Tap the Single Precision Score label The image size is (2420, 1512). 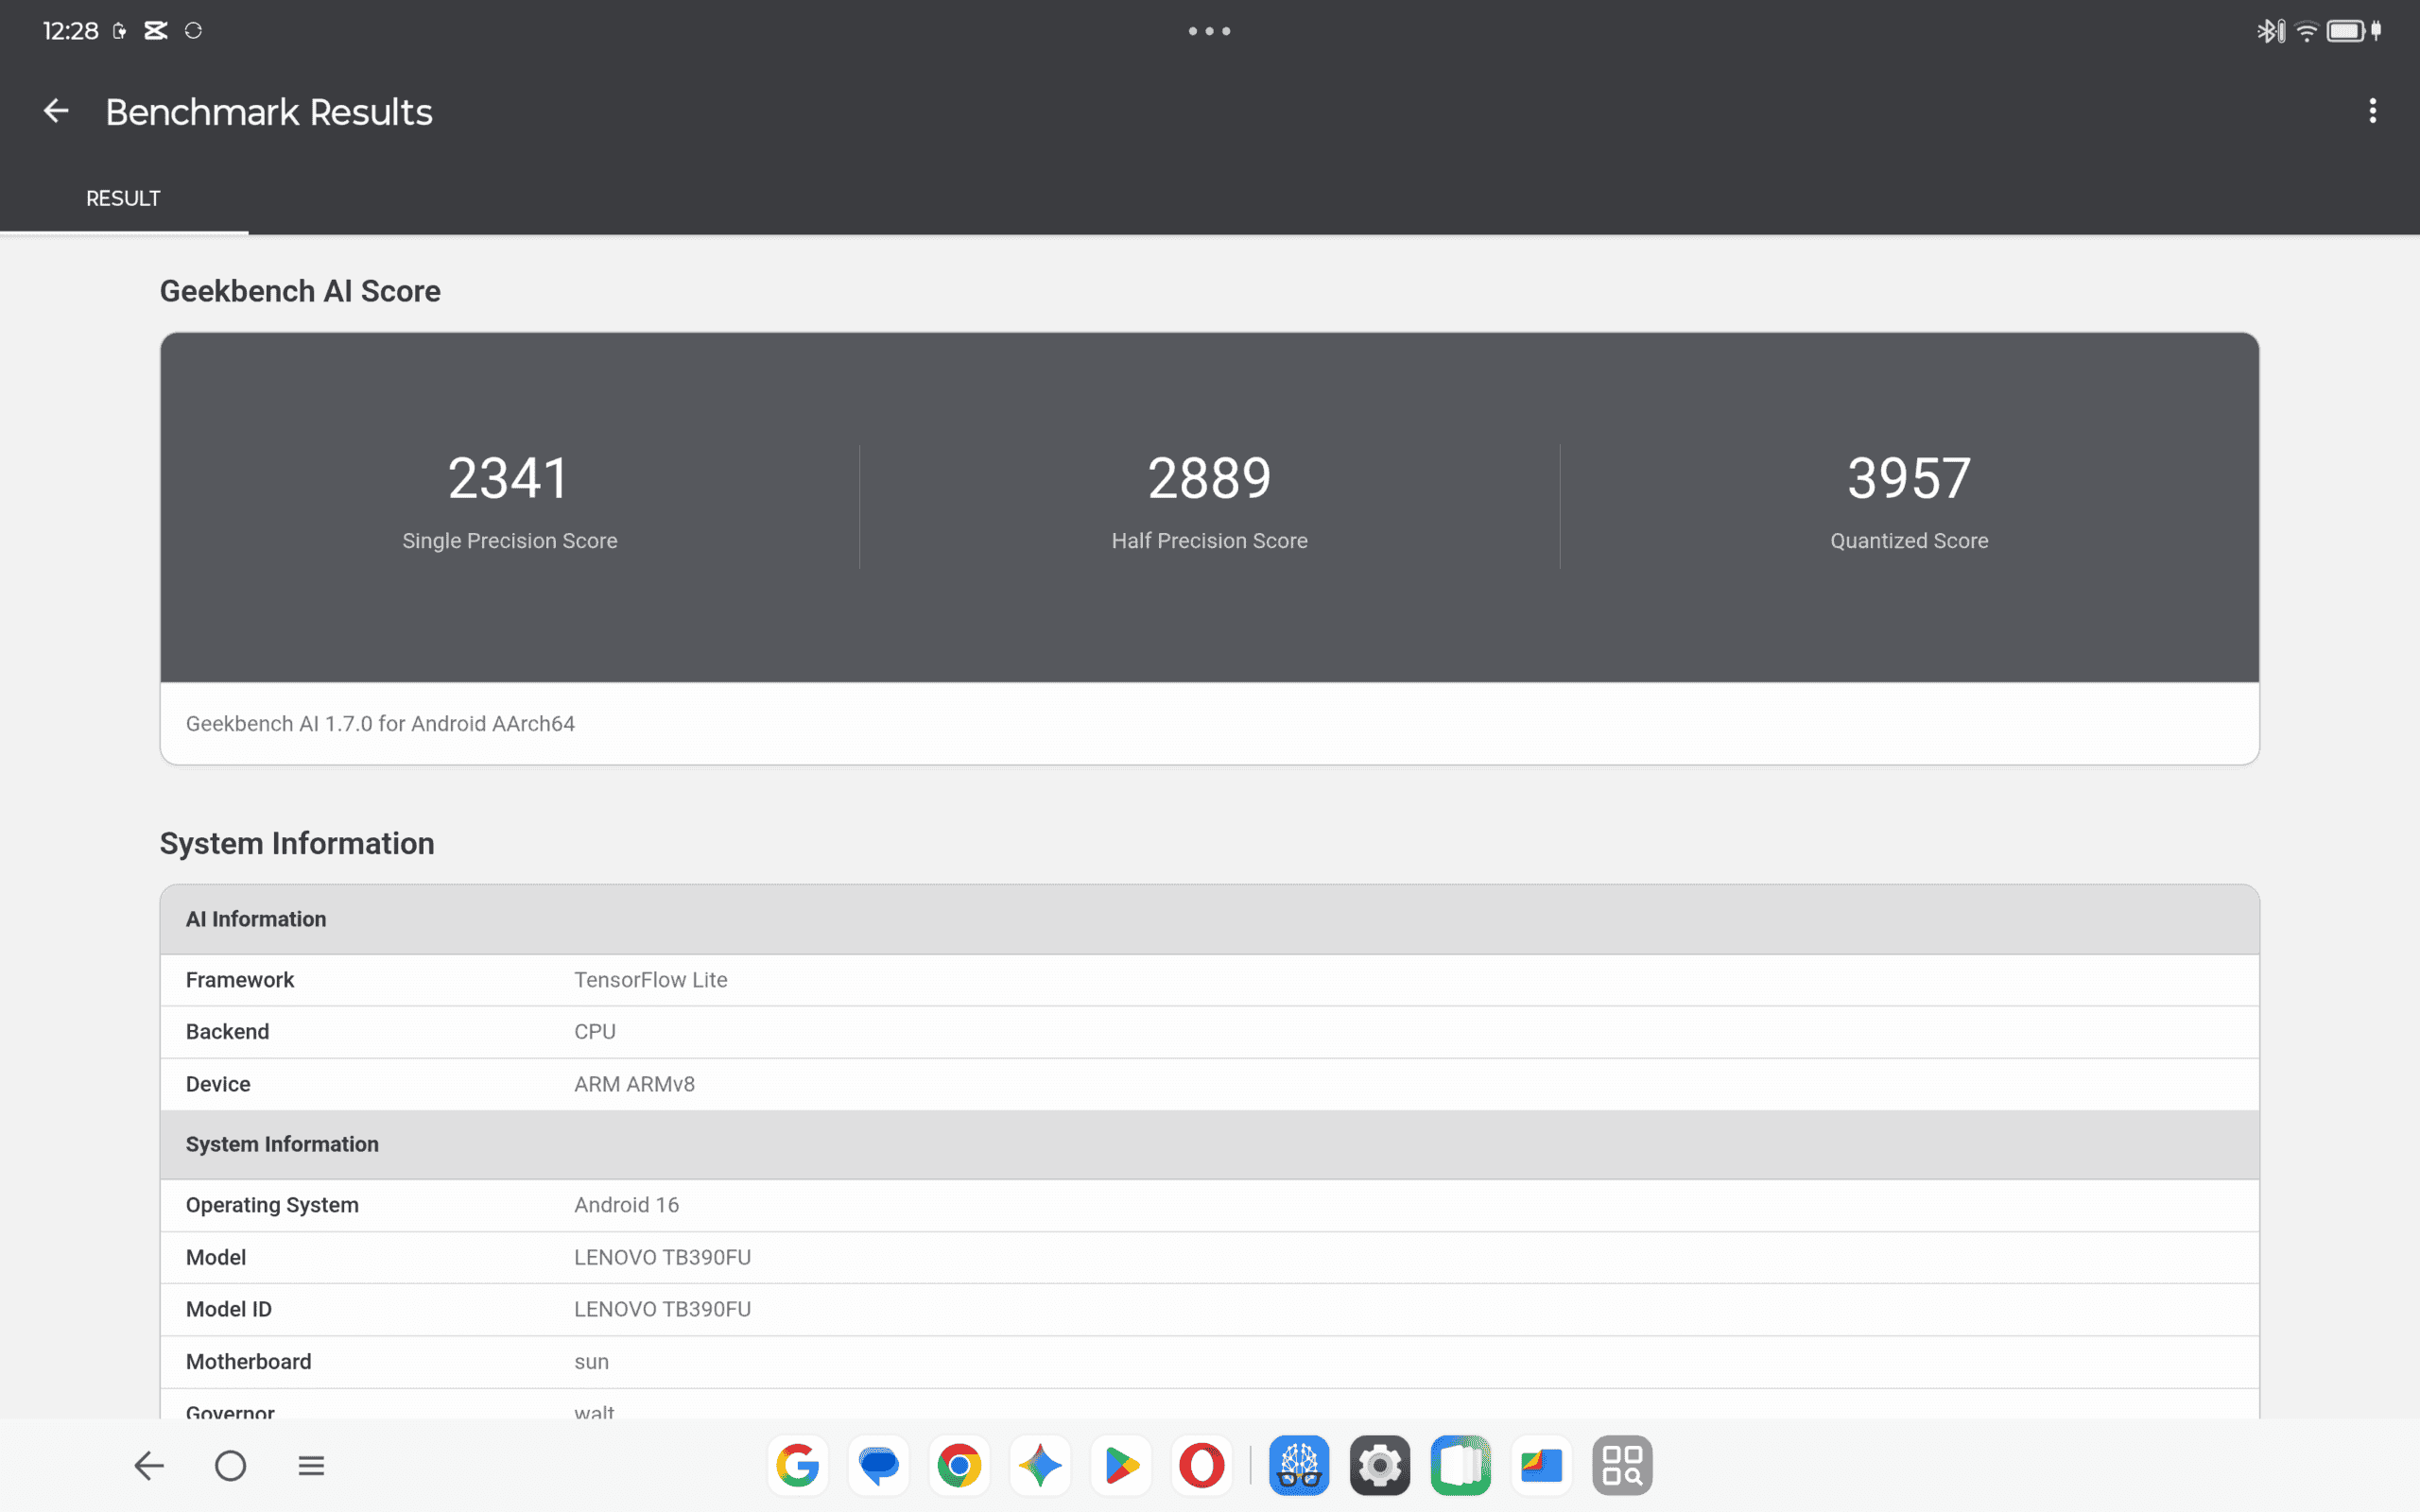coord(509,540)
